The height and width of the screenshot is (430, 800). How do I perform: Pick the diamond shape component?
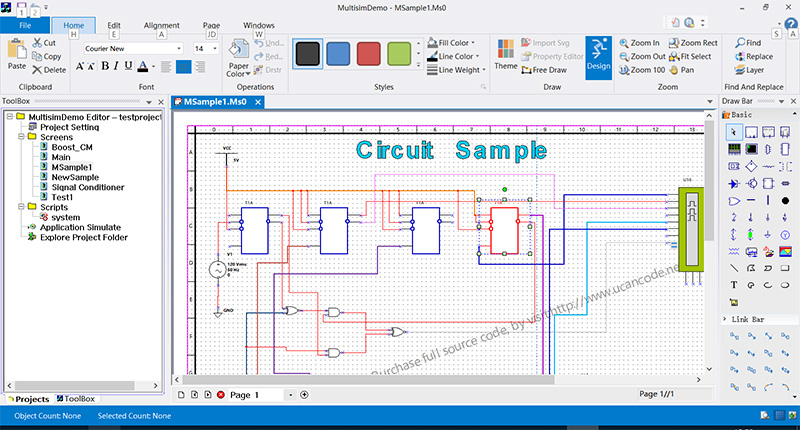[751, 166]
